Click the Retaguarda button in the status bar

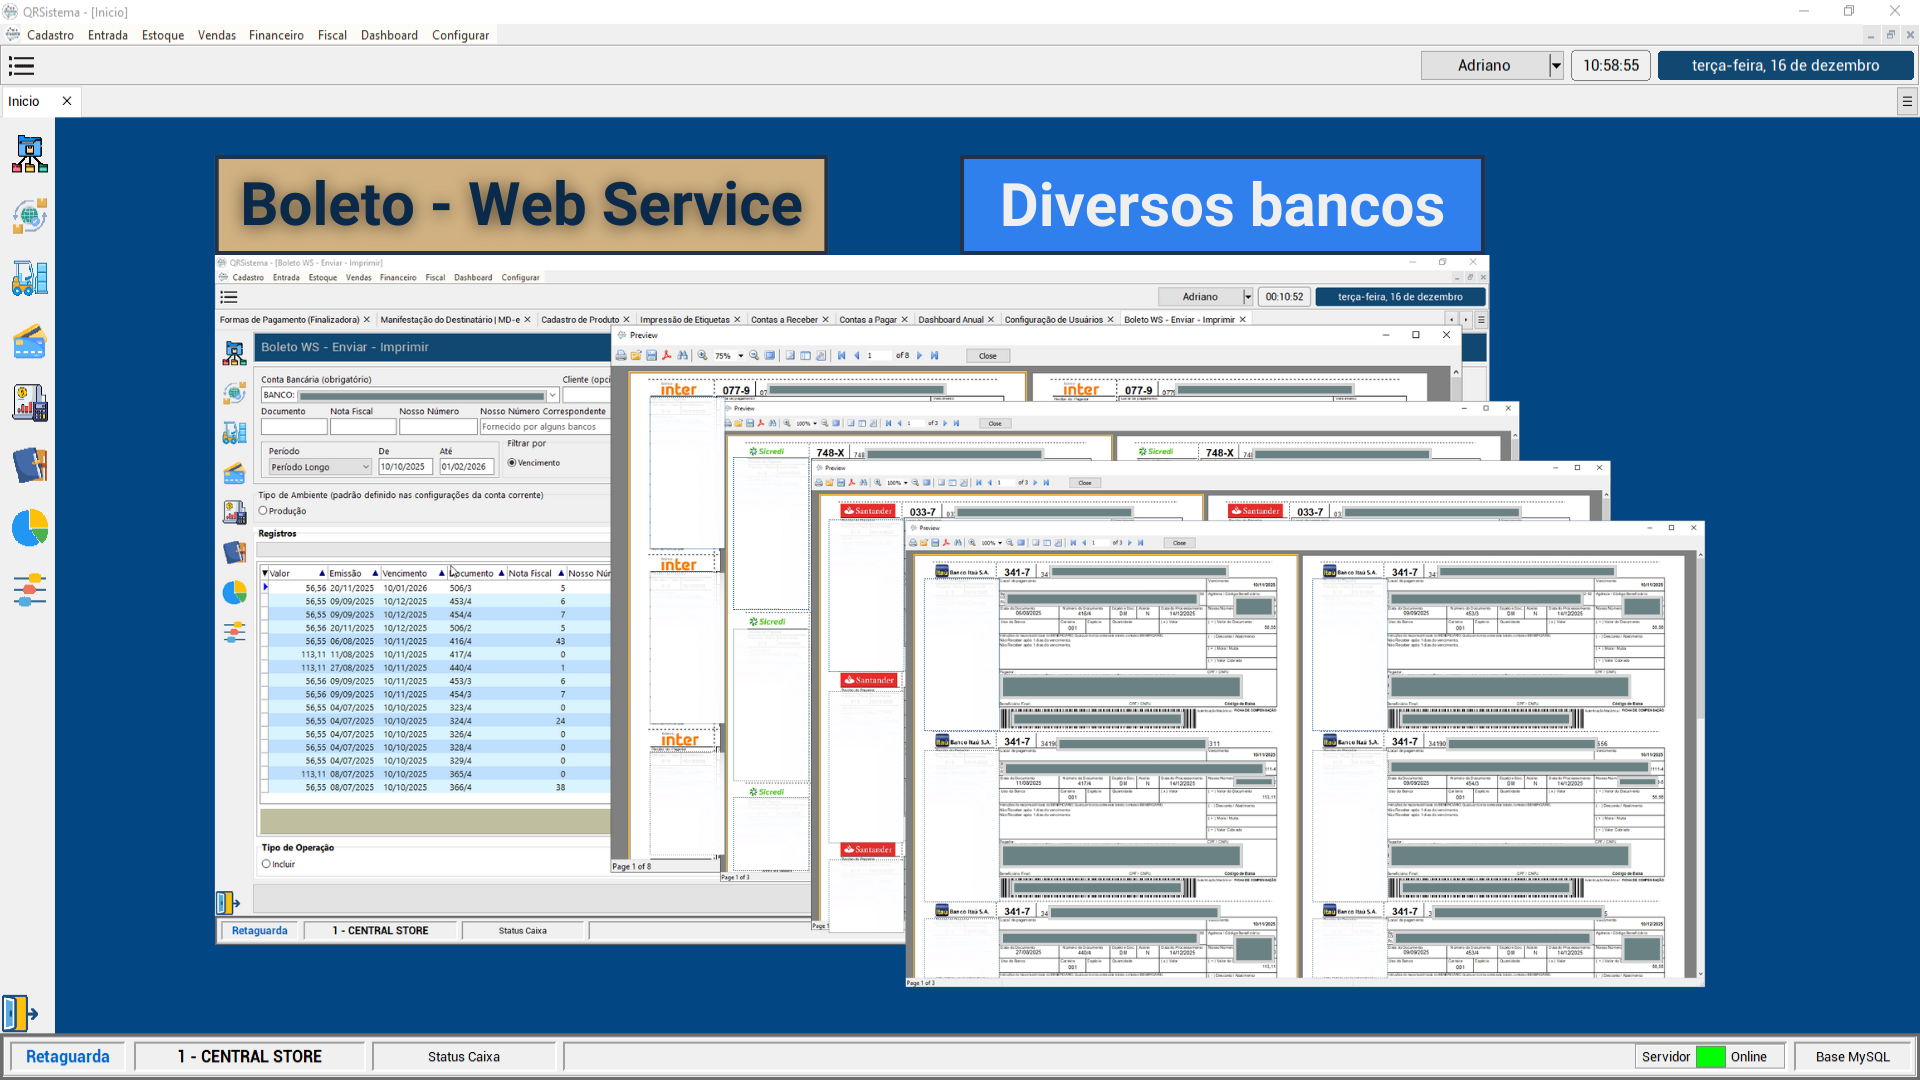(67, 1056)
